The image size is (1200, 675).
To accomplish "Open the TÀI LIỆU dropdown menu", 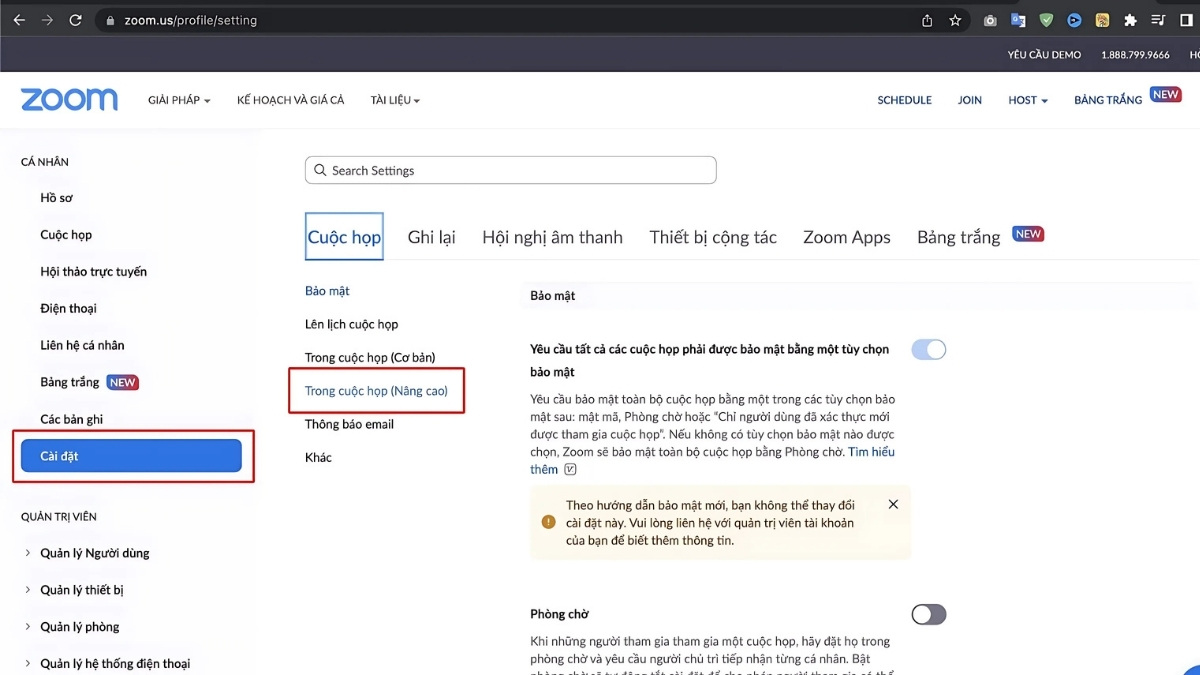I will coord(395,100).
